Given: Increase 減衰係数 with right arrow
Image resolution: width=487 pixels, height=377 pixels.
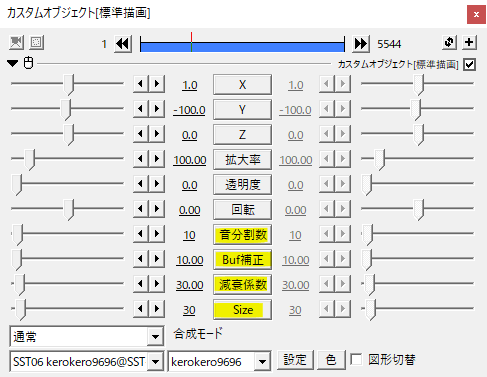Looking at the screenshot, I should (157, 284).
